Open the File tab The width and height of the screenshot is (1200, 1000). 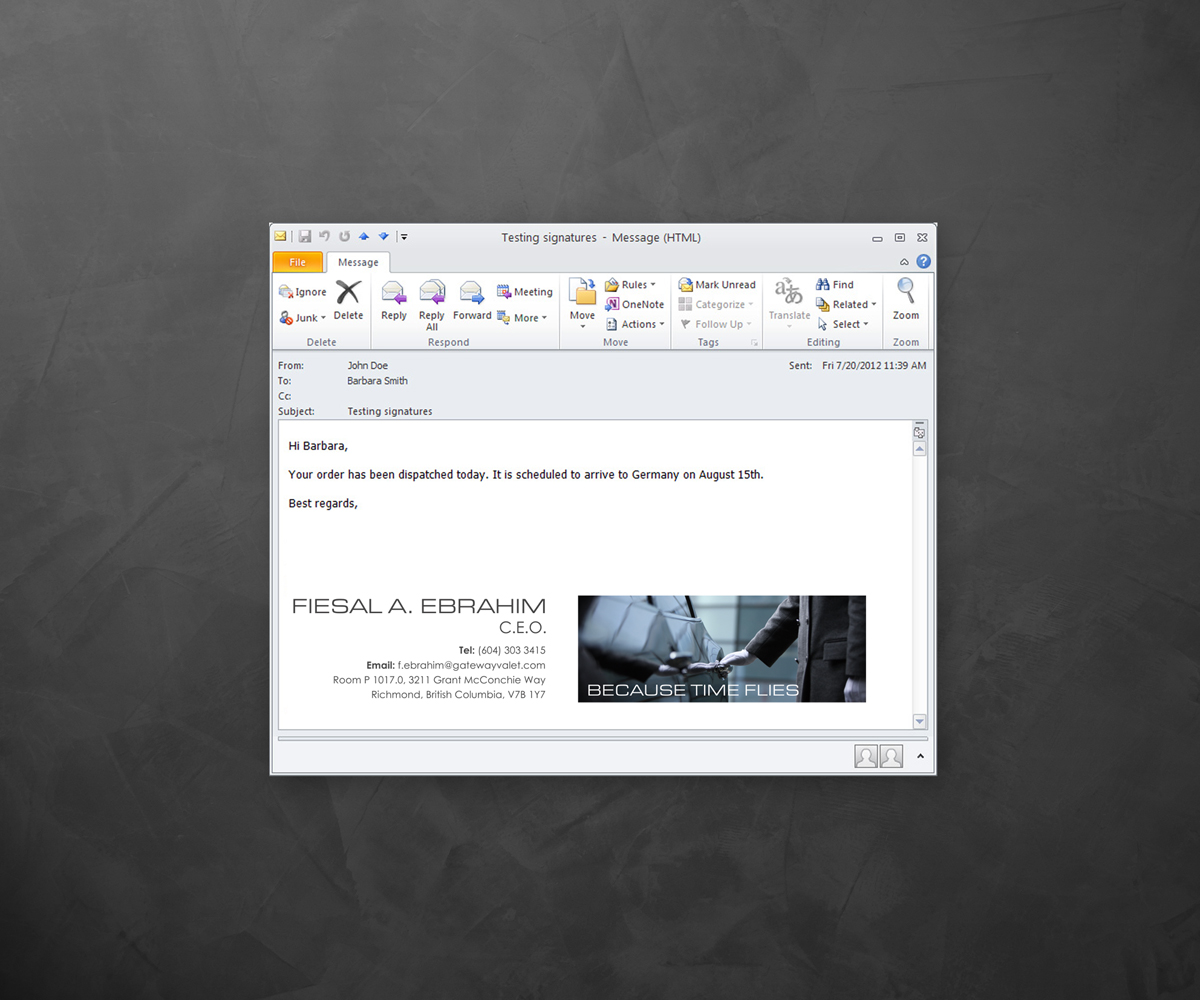(x=298, y=262)
